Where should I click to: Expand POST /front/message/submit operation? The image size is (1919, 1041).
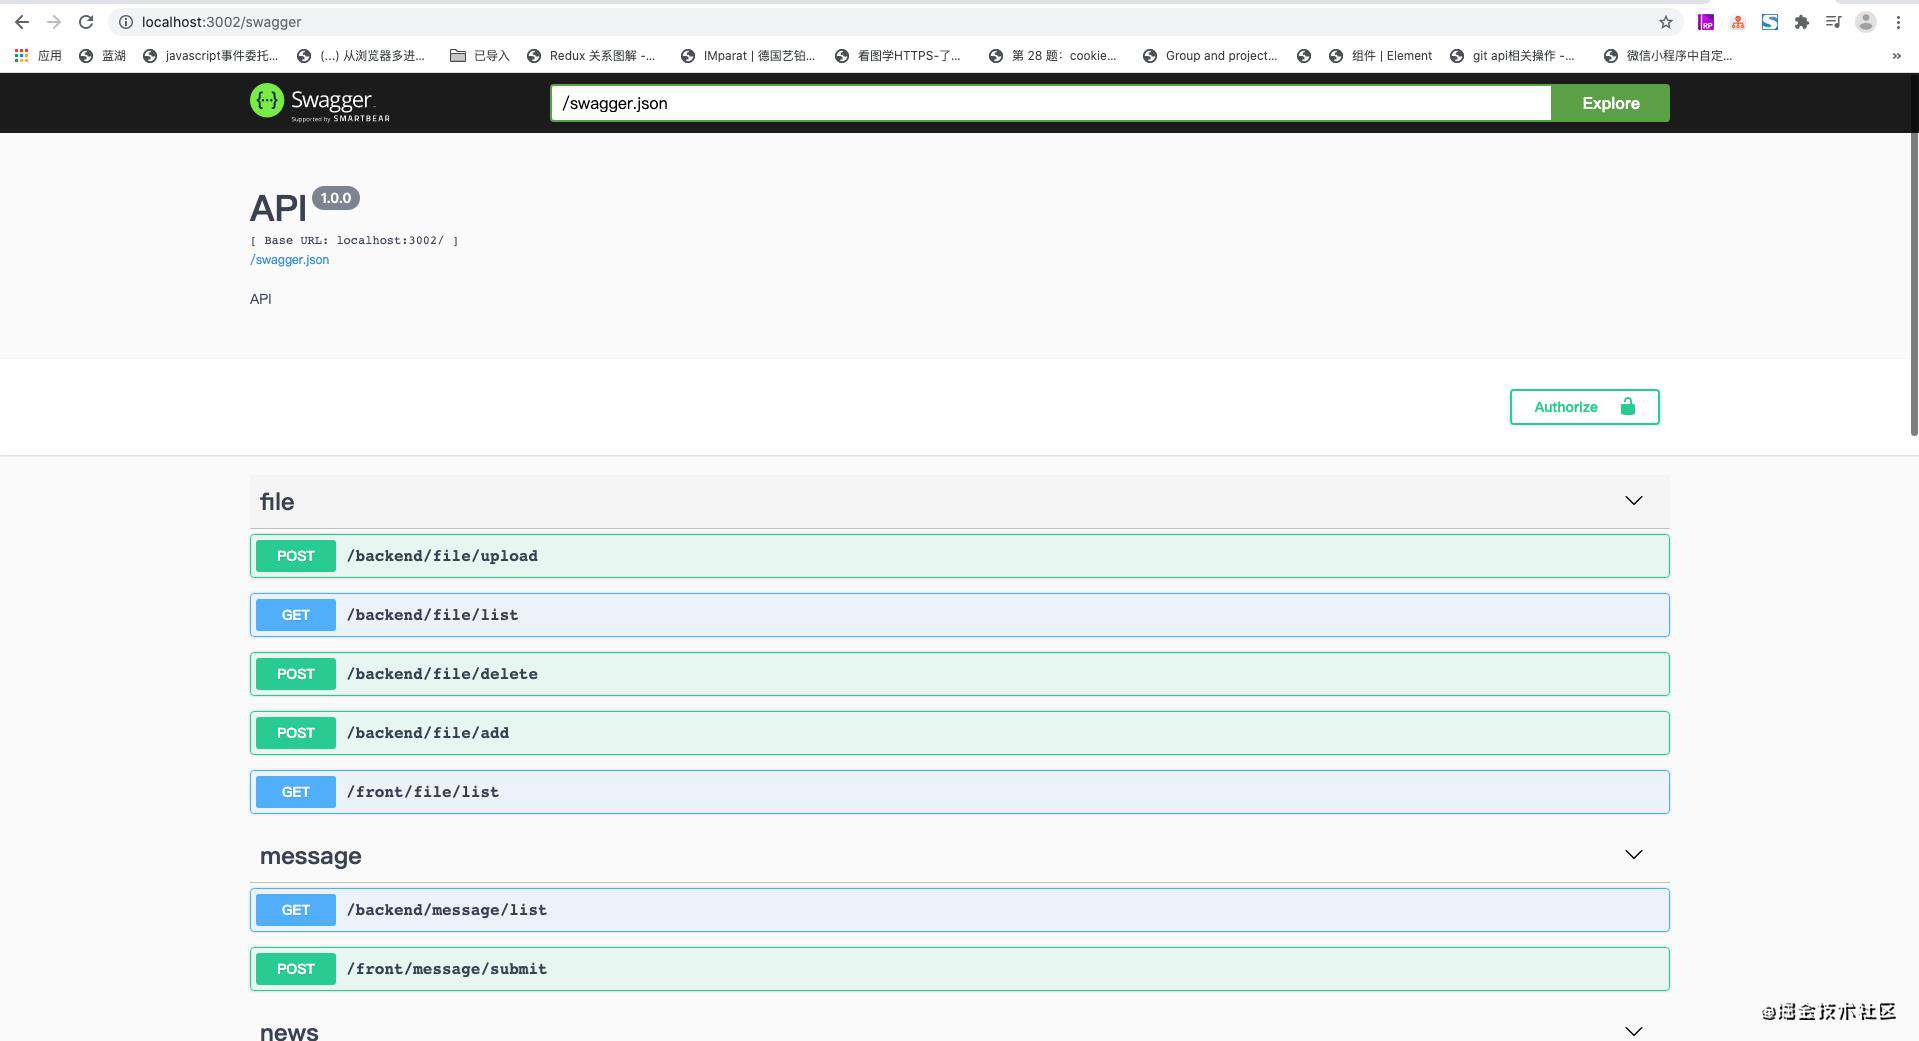pos(960,969)
